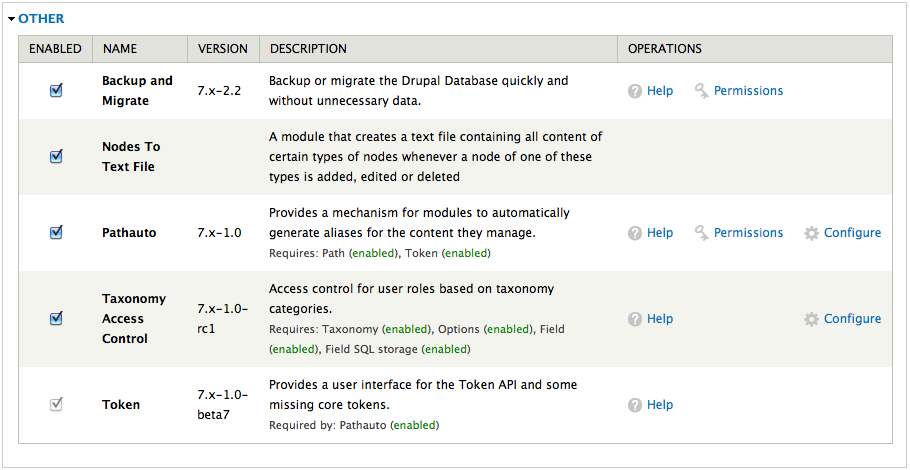This screenshot has width=910, height=470.
Task: Uncheck Taxonomy Access Control module
Action: pos(56,318)
